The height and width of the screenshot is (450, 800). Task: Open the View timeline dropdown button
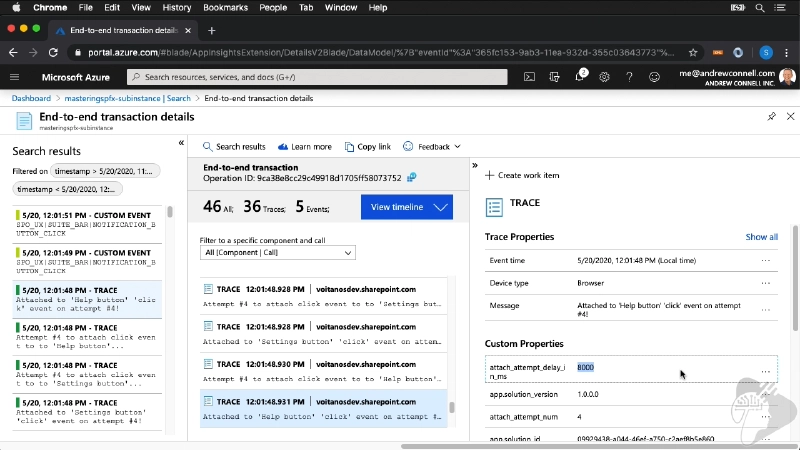[x=407, y=207]
